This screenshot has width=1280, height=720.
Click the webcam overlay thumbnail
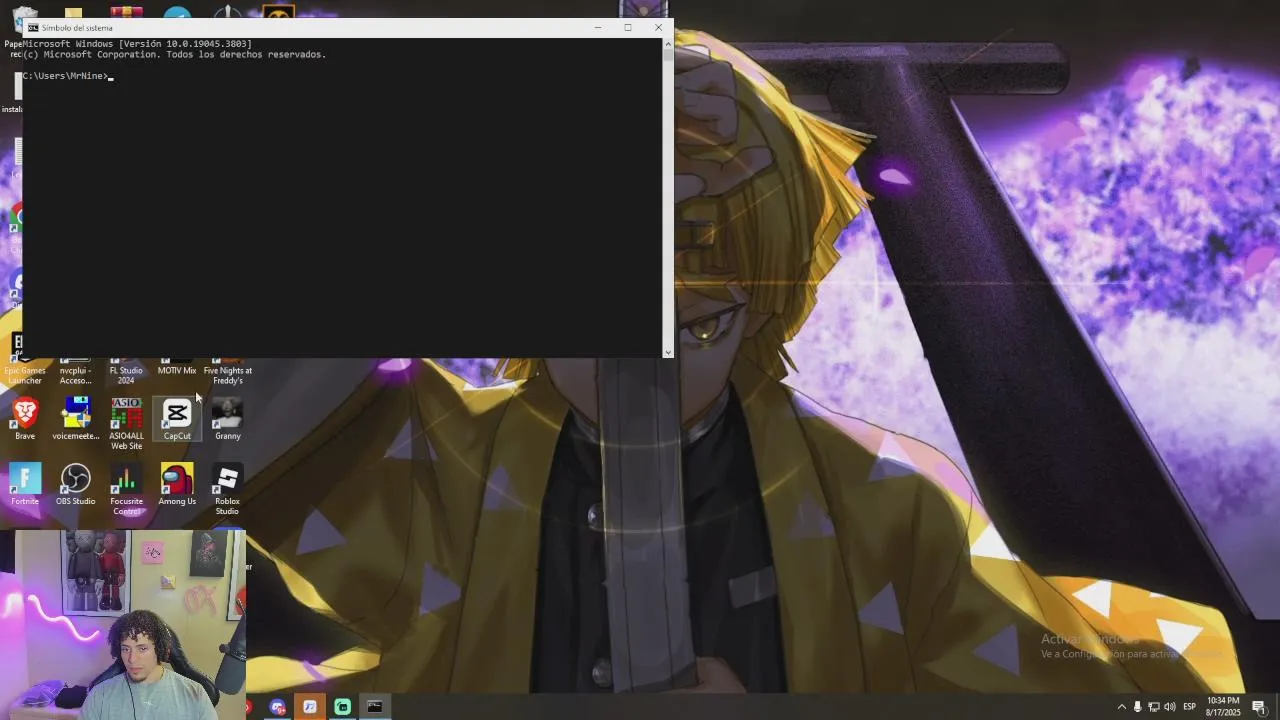point(123,625)
